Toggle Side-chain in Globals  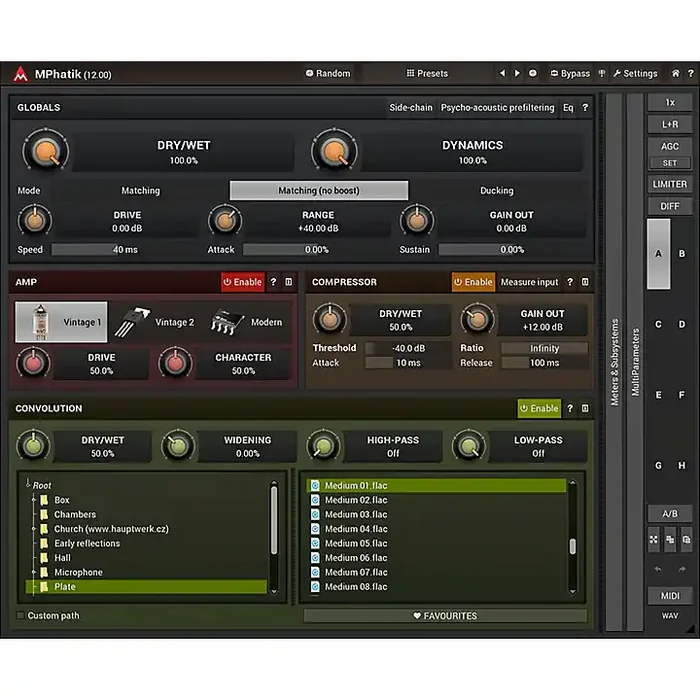(x=411, y=108)
